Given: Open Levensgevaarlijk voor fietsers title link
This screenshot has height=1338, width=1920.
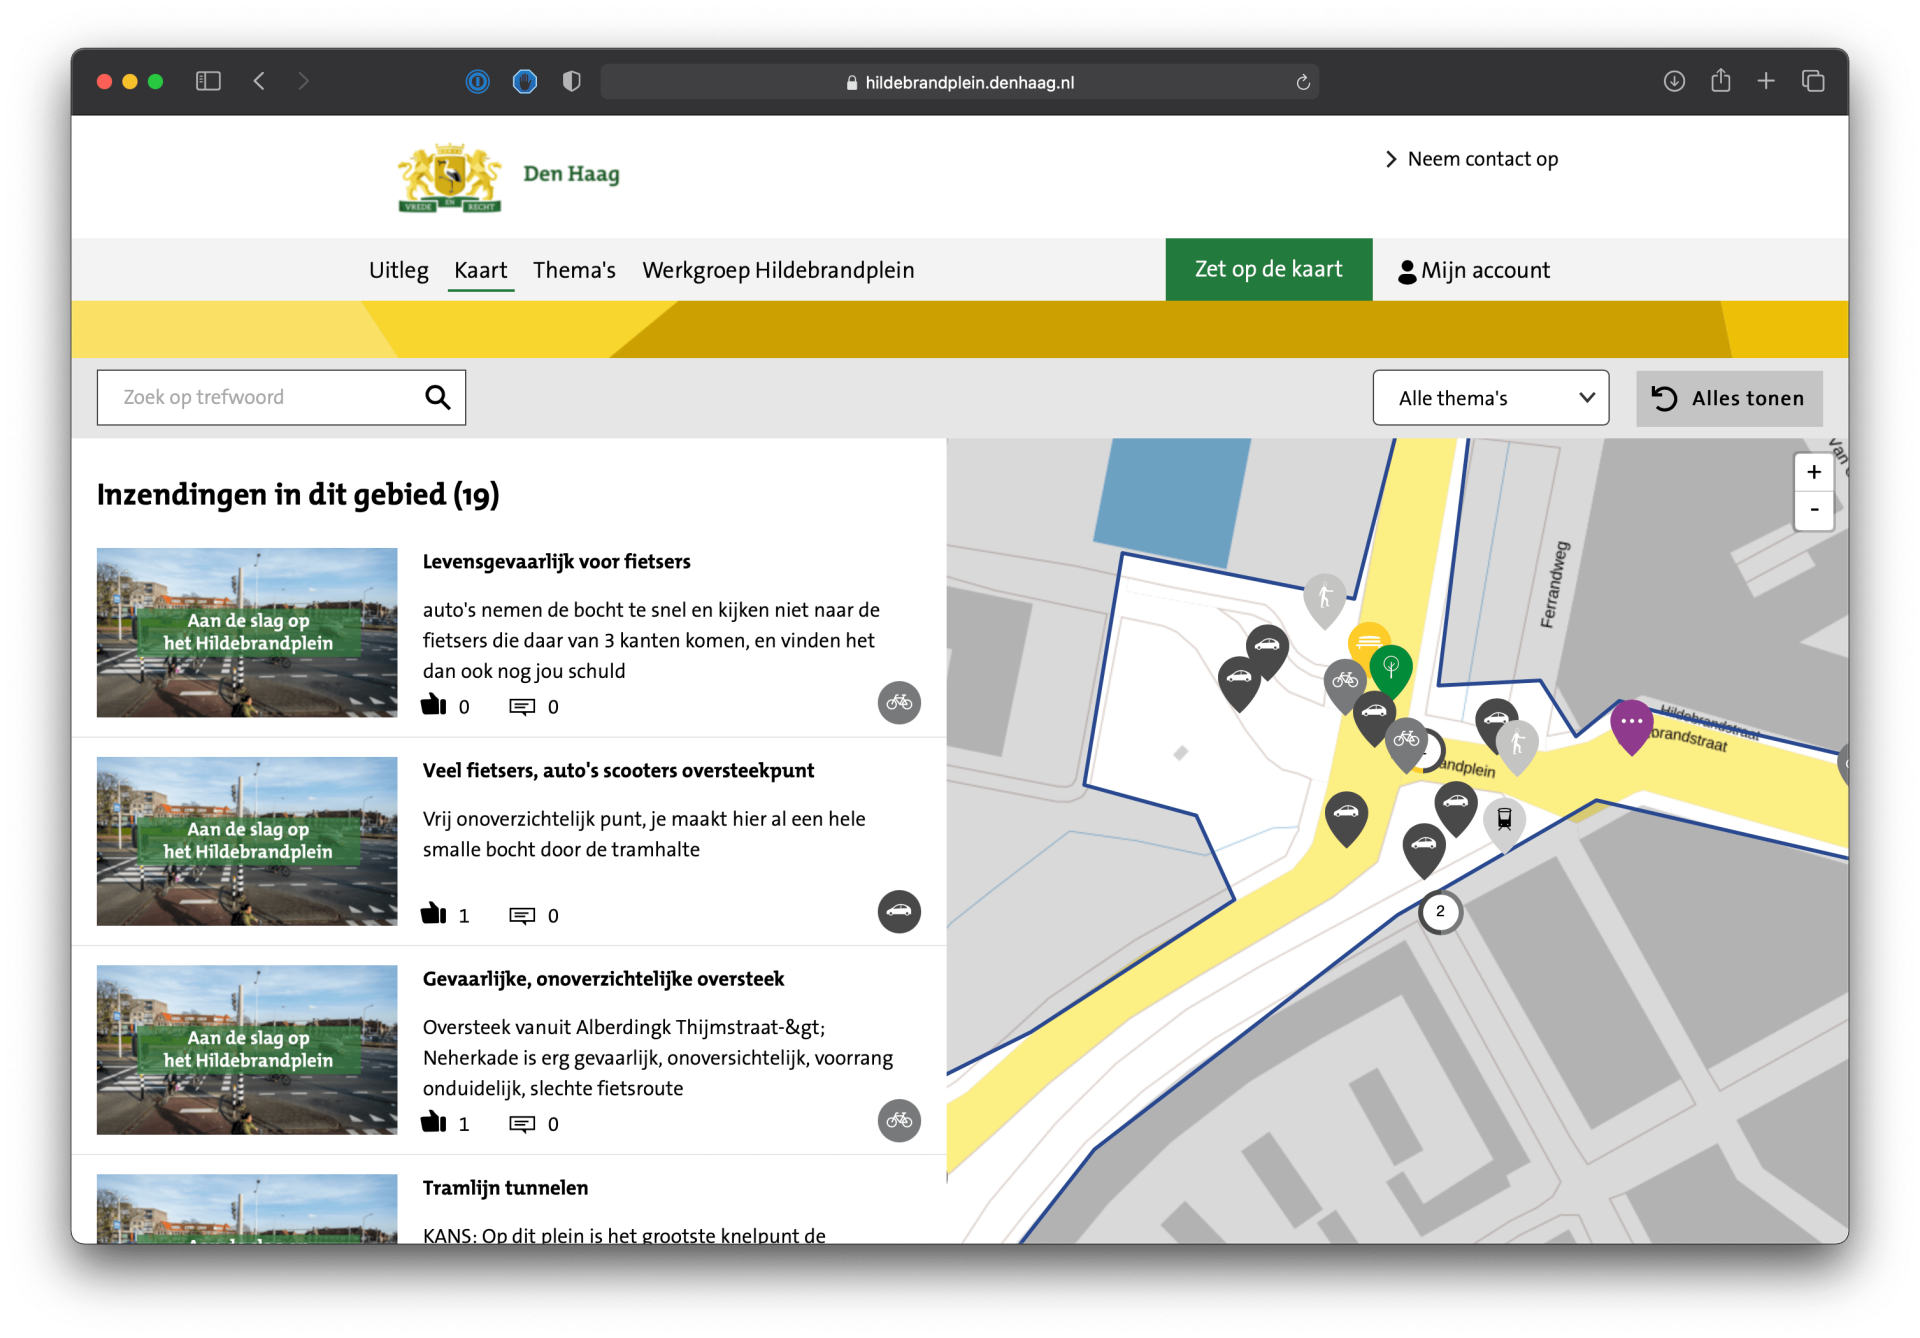Looking at the screenshot, I should [556, 561].
